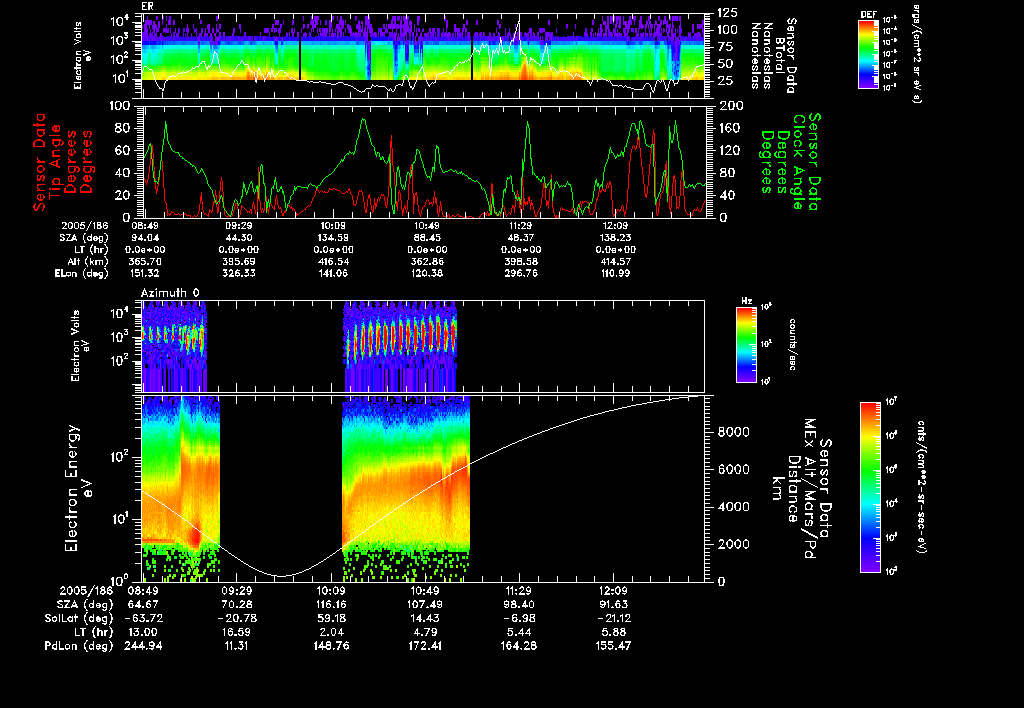Click the large electron flux color bar

point(871,487)
